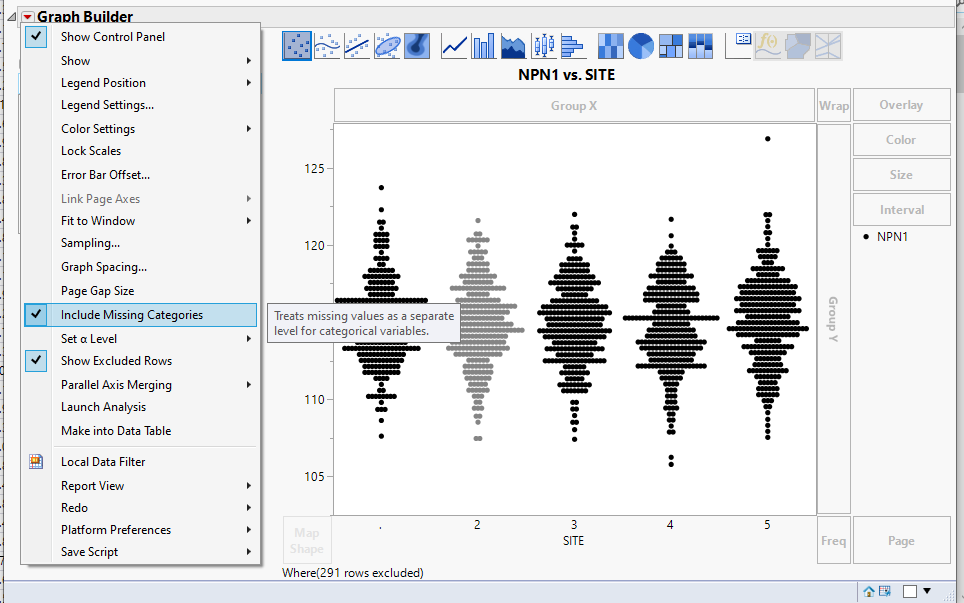Select the Mosaic plot icon
Viewport: 964px width, 603px height.
(700, 46)
